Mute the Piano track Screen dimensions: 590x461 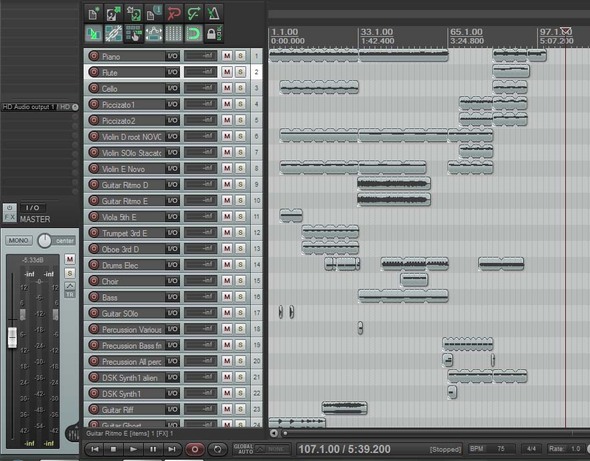tap(227, 56)
